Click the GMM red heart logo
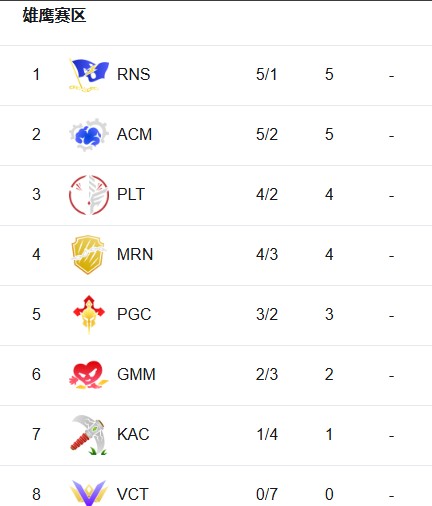The width and height of the screenshot is (432, 506). 89,374
